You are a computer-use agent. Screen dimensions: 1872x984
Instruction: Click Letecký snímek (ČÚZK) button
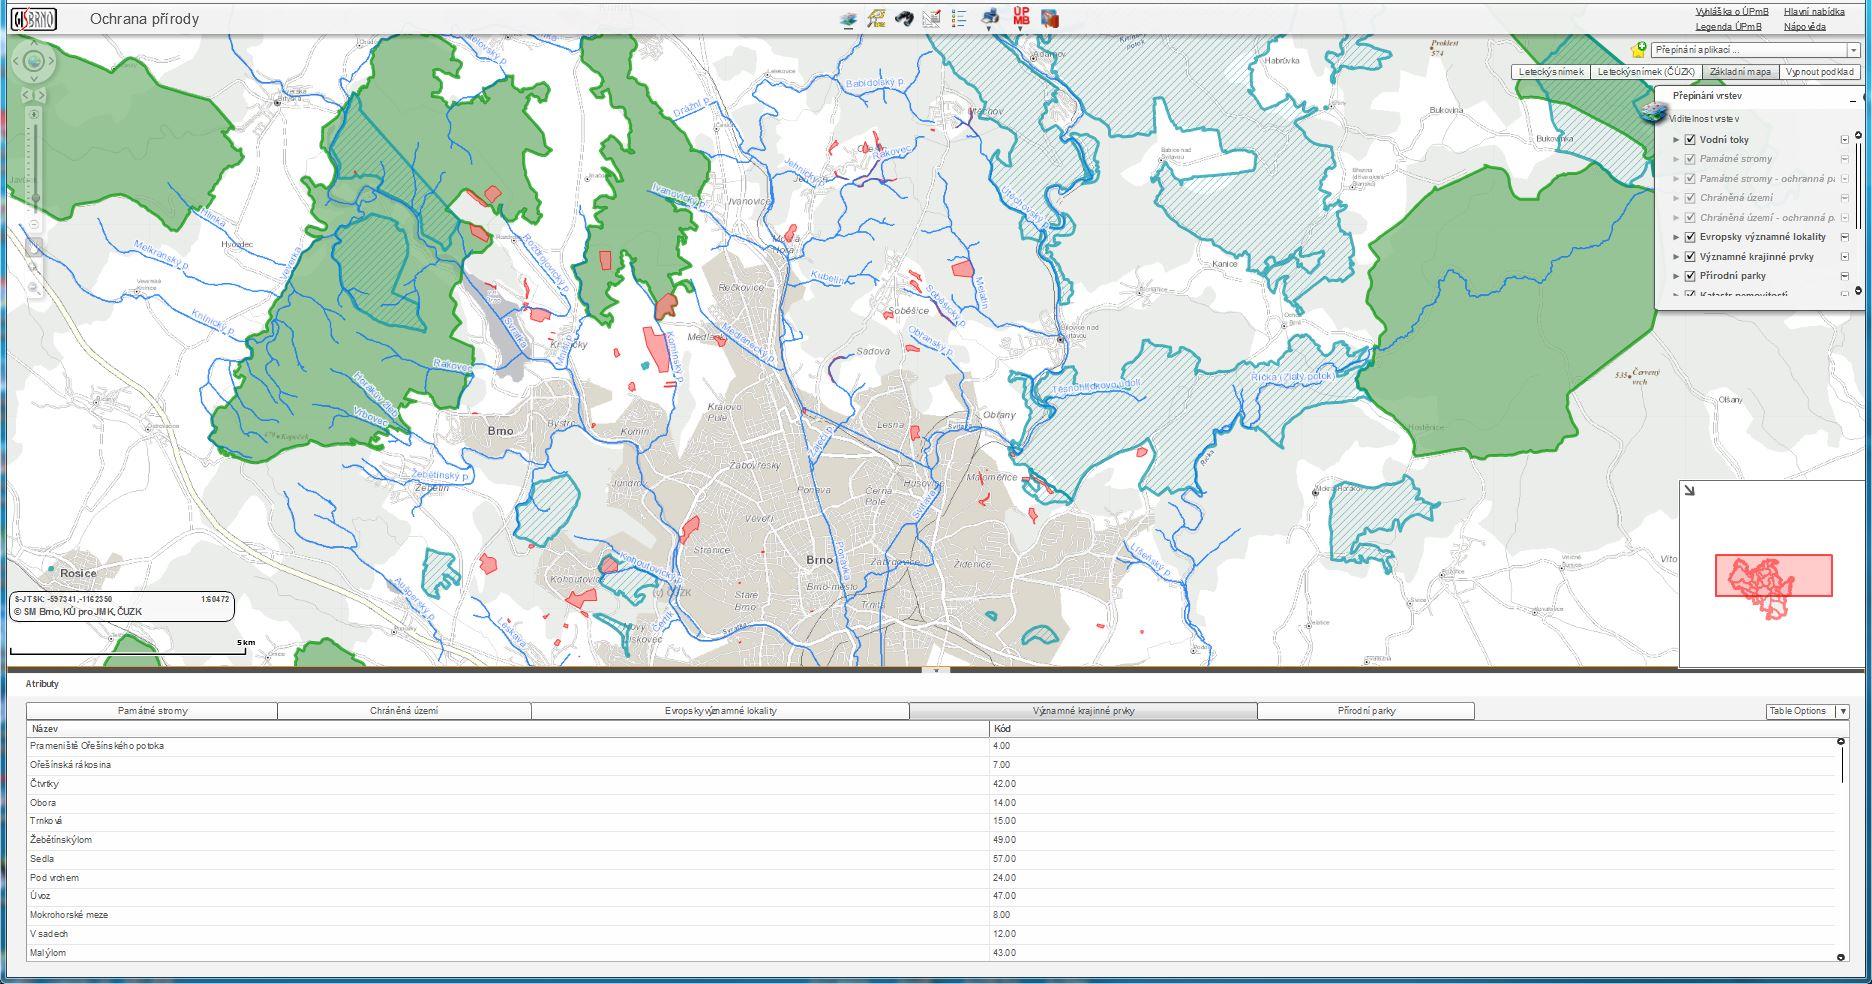click(x=1646, y=72)
